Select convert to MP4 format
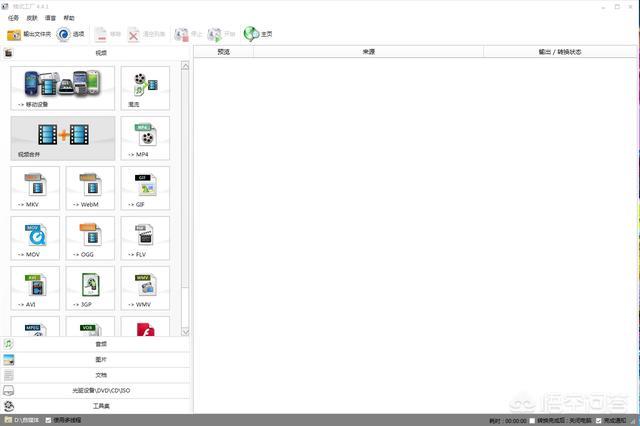The width and height of the screenshot is (640, 426). 145,137
